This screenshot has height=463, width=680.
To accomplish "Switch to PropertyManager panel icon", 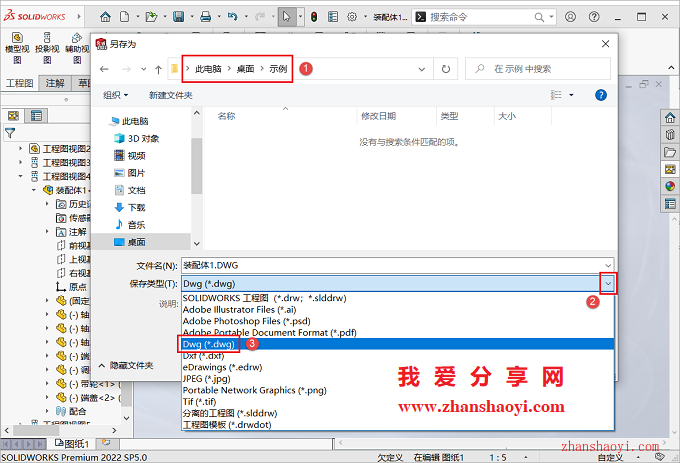I will pyautogui.click(x=36, y=116).
